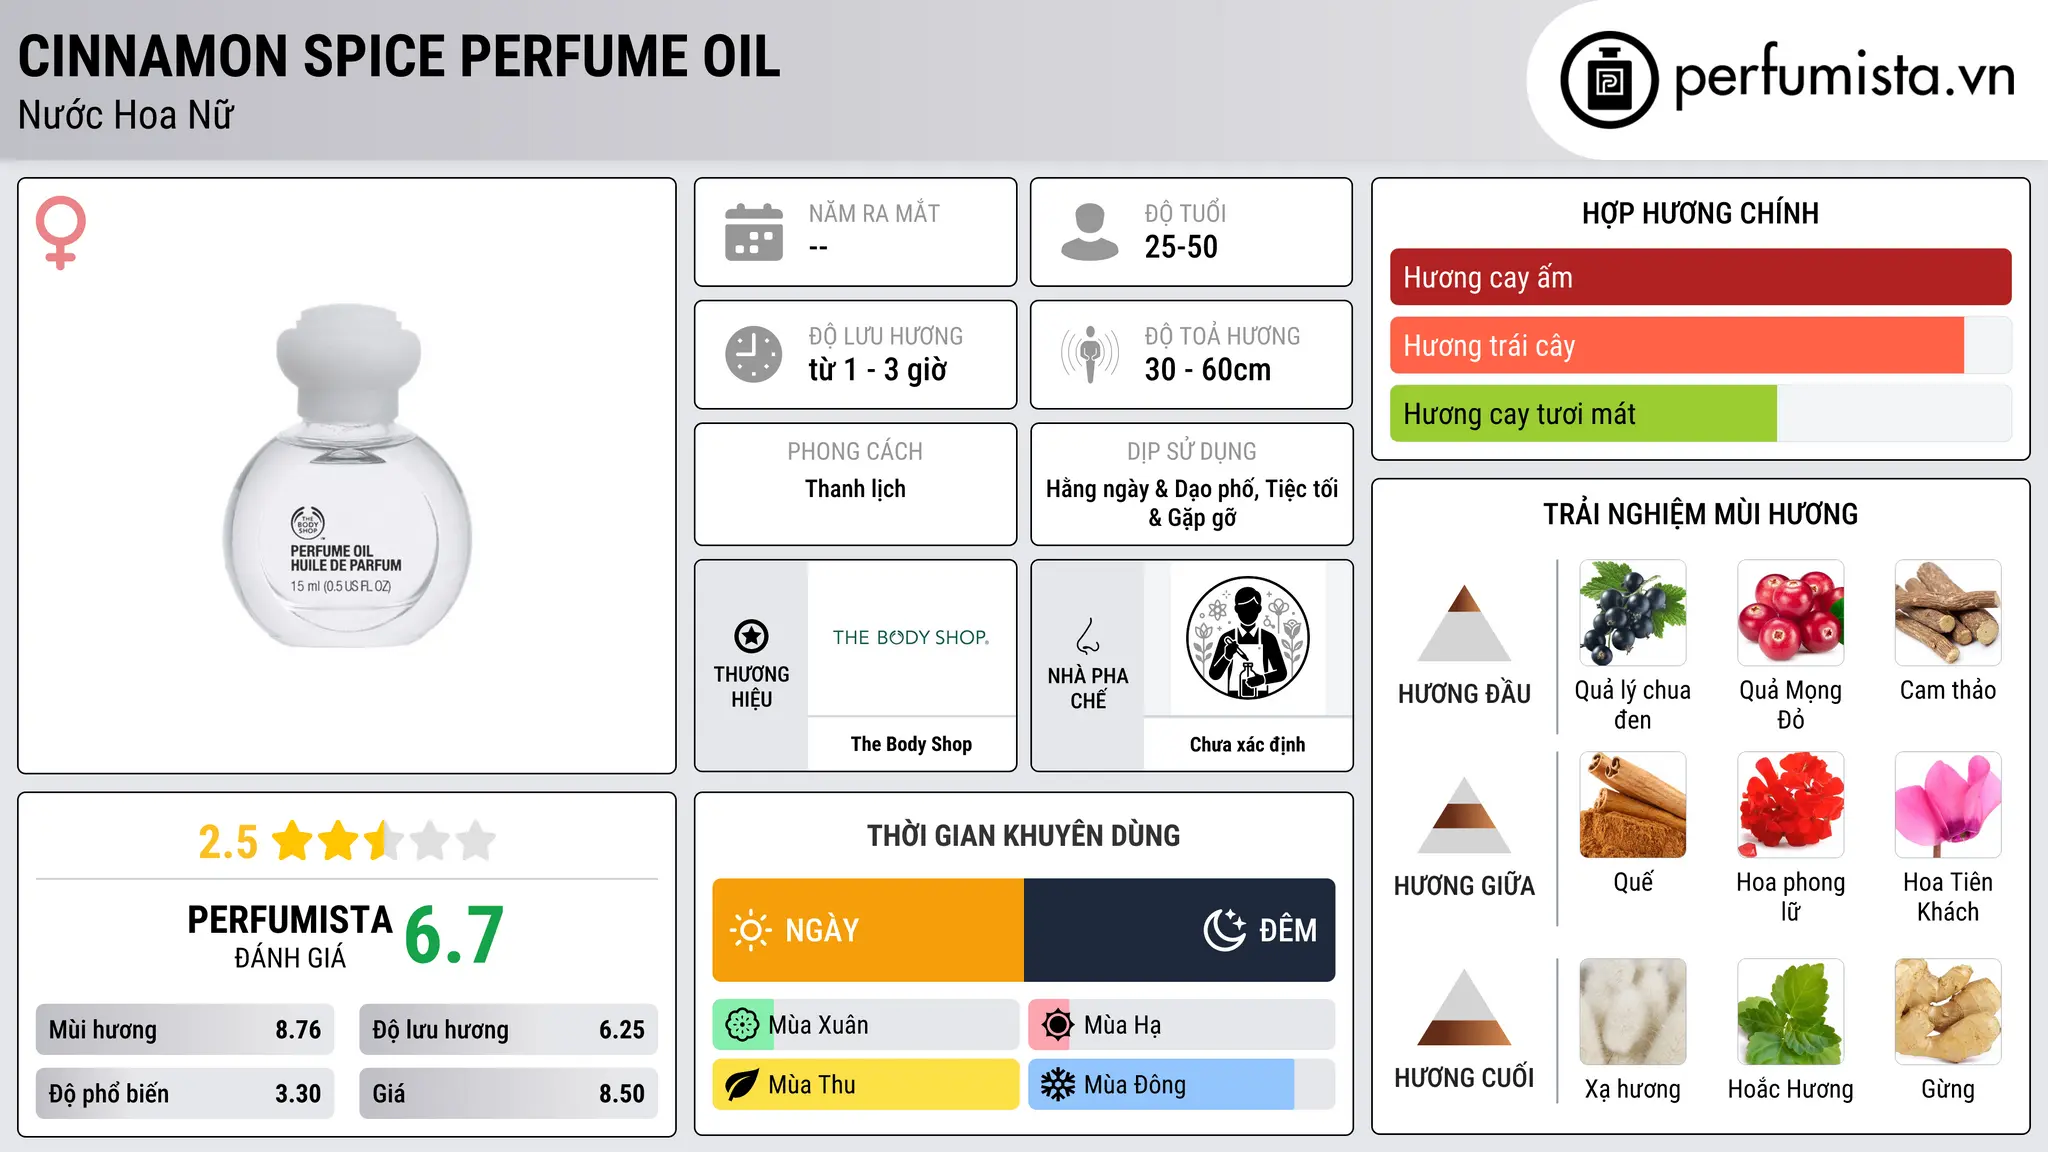2048x1152 pixels.
Task: Click the 30 - 60cm sillage value
Action: [1207, 370]
